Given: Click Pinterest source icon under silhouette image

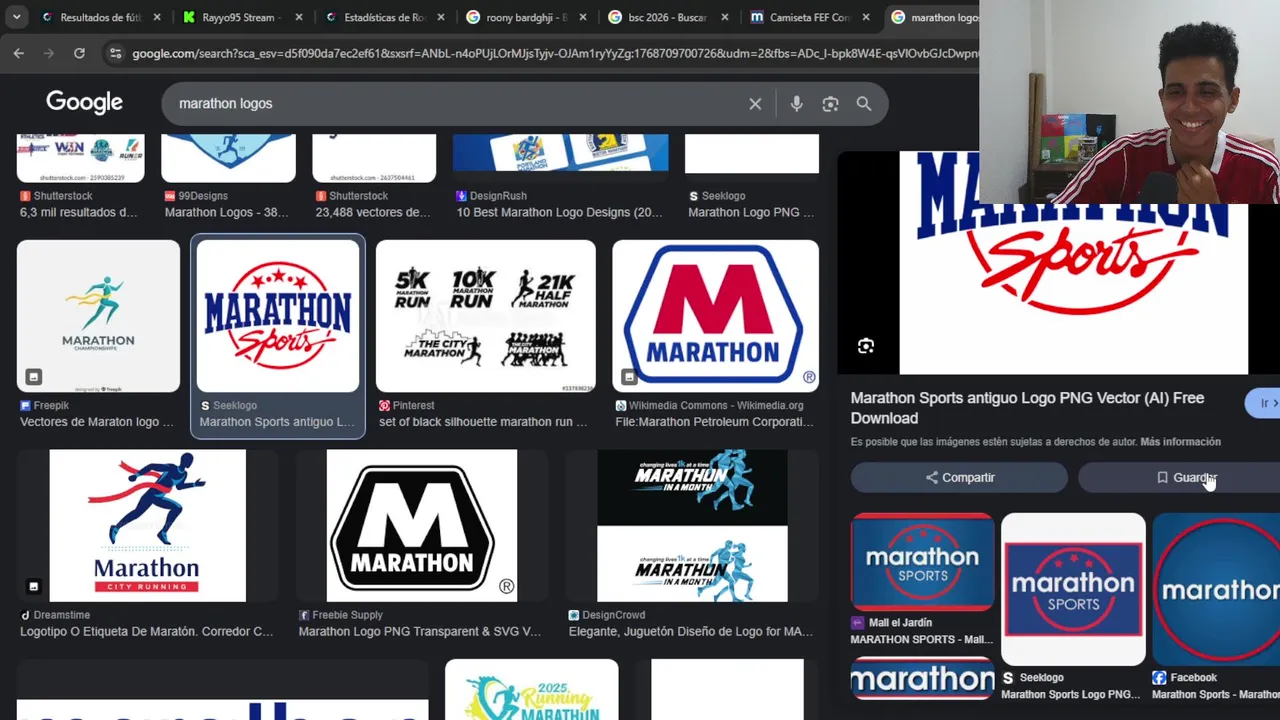Looking at the screenshot, I should tap(384, 406).
